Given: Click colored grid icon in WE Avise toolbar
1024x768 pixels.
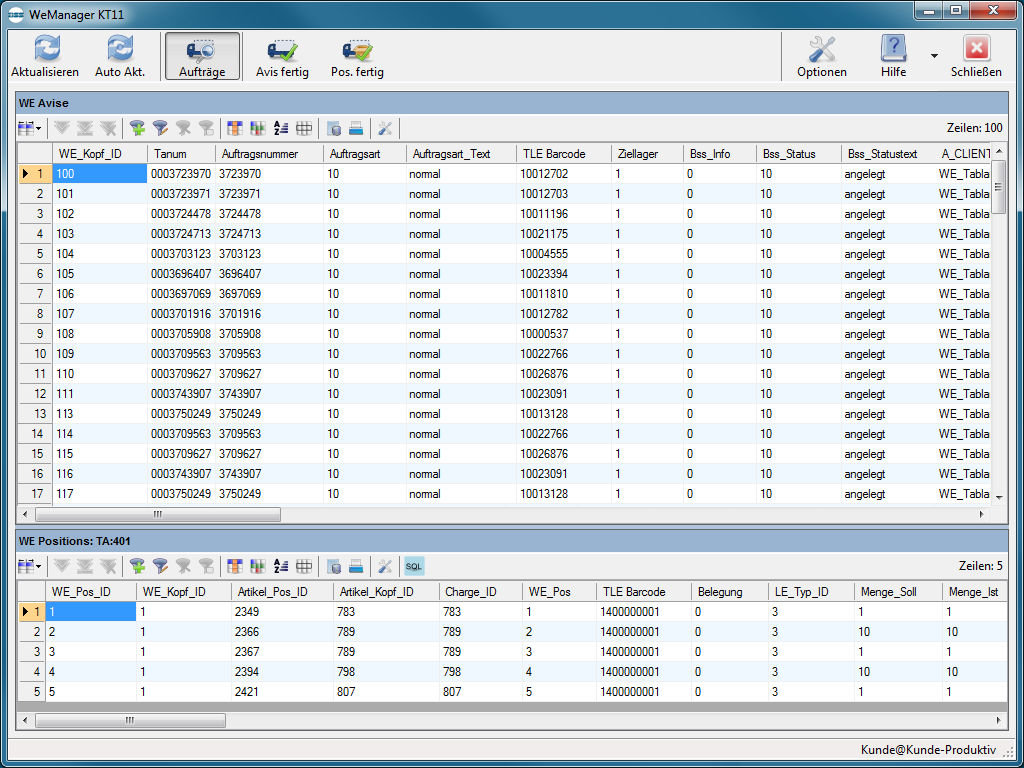Looking at the screenshot, I should 258,129.
